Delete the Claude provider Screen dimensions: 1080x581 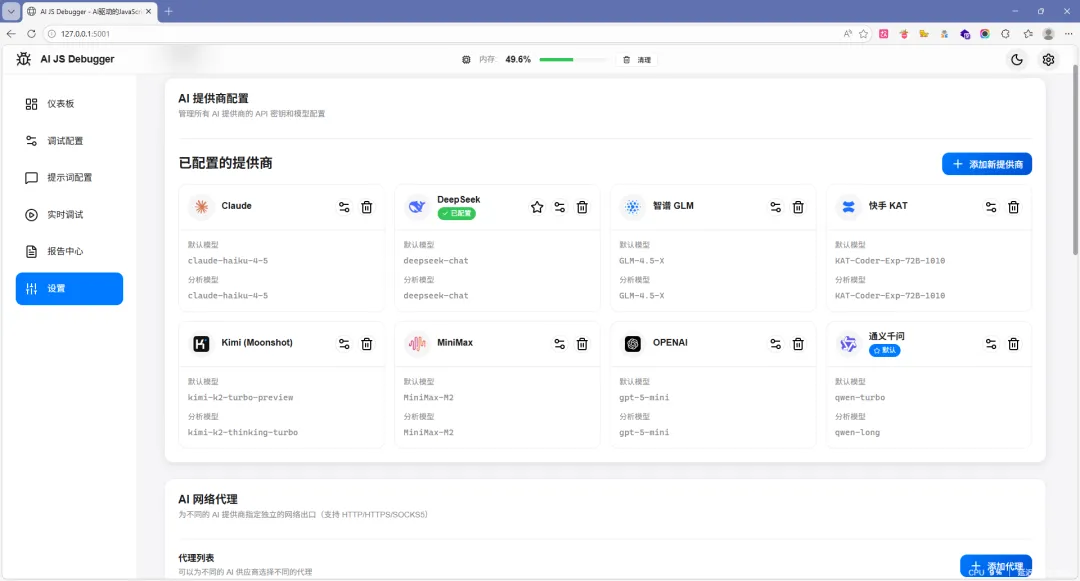(366, 207)
